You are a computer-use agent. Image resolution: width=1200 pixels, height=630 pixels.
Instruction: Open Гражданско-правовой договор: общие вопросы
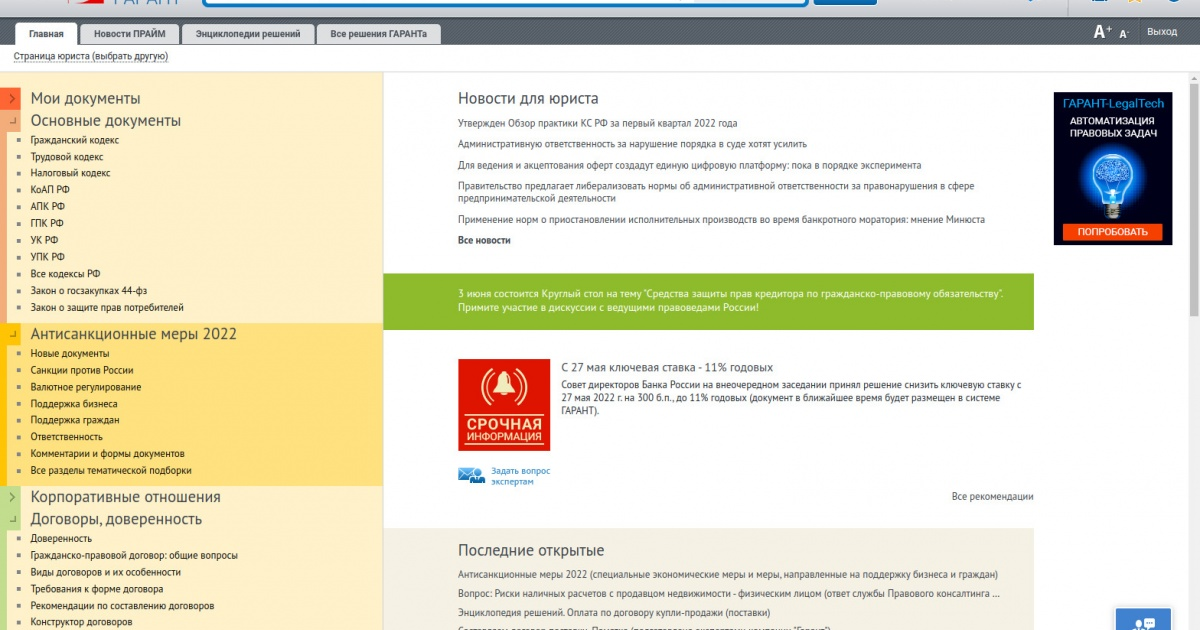pyautogui.click(x=134, y=555)
